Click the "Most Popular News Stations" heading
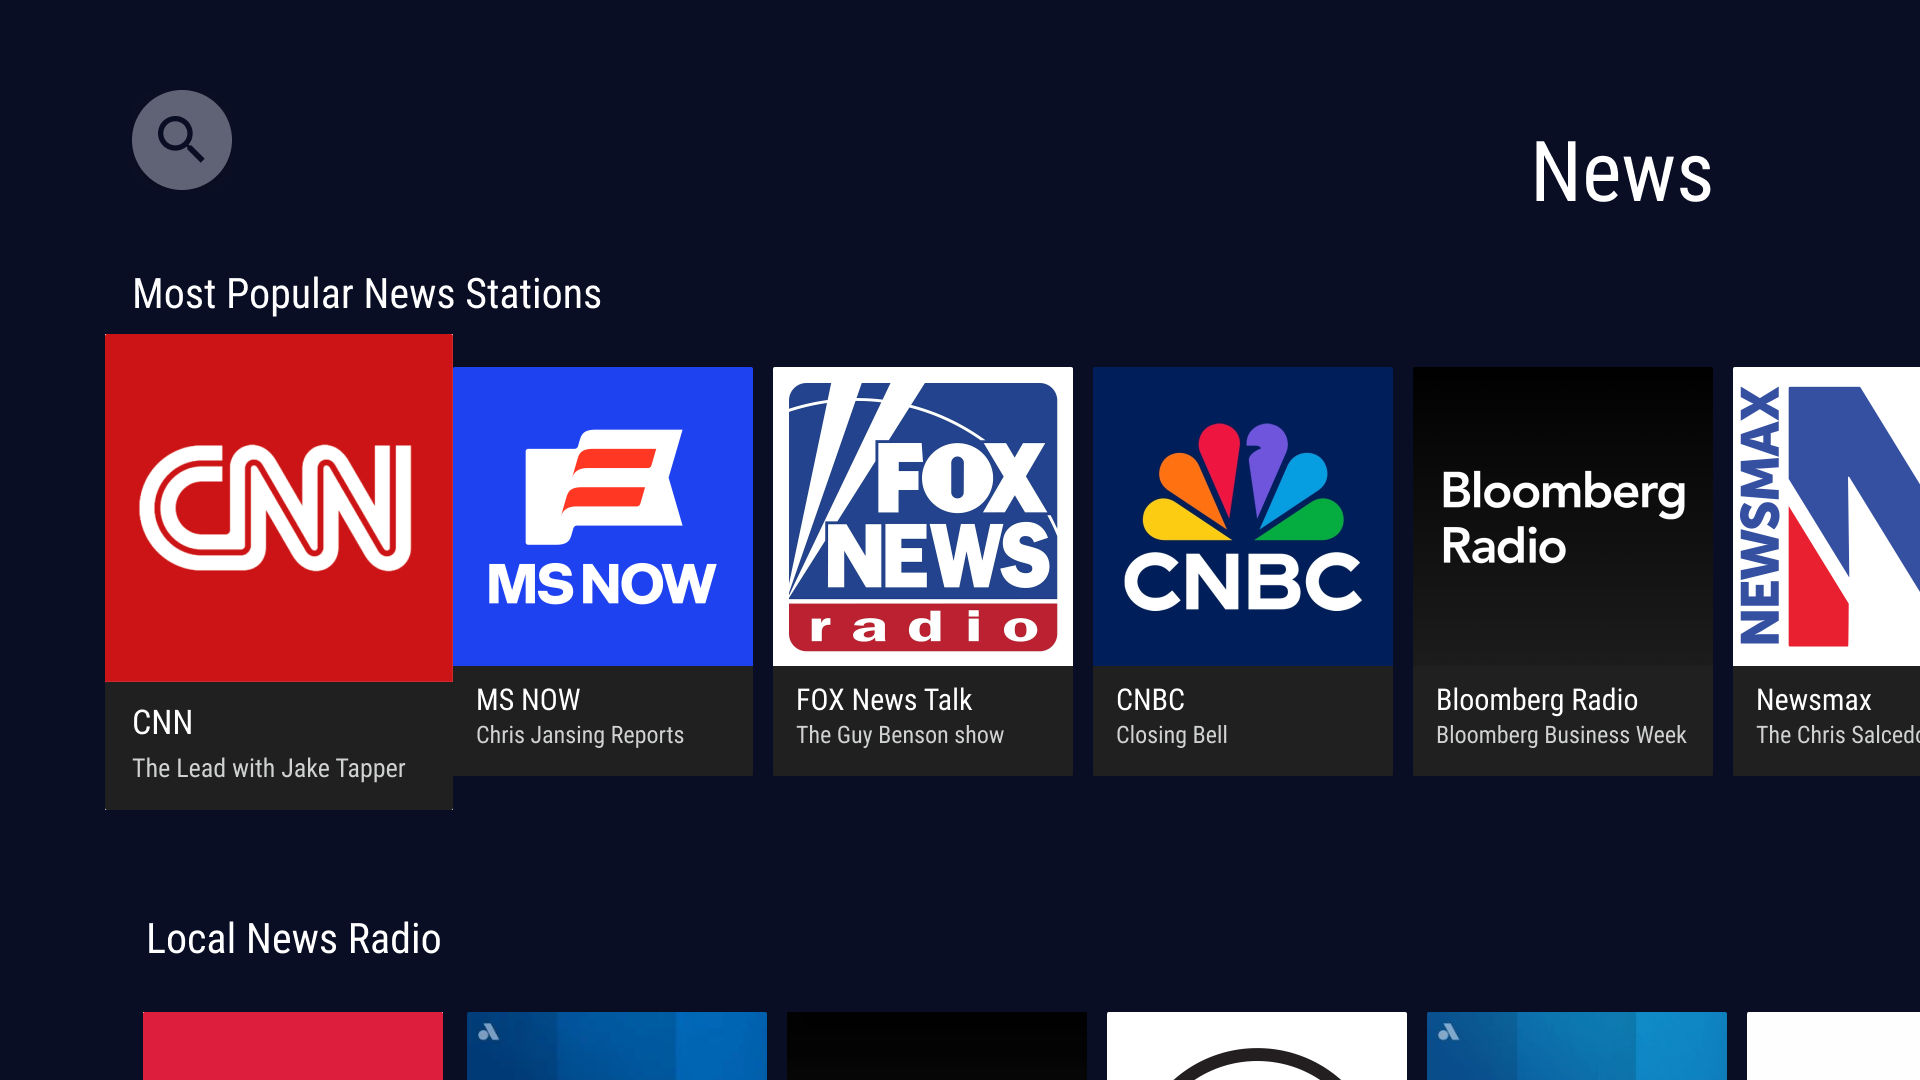1920x1080 pixels. tap(366, 294)
